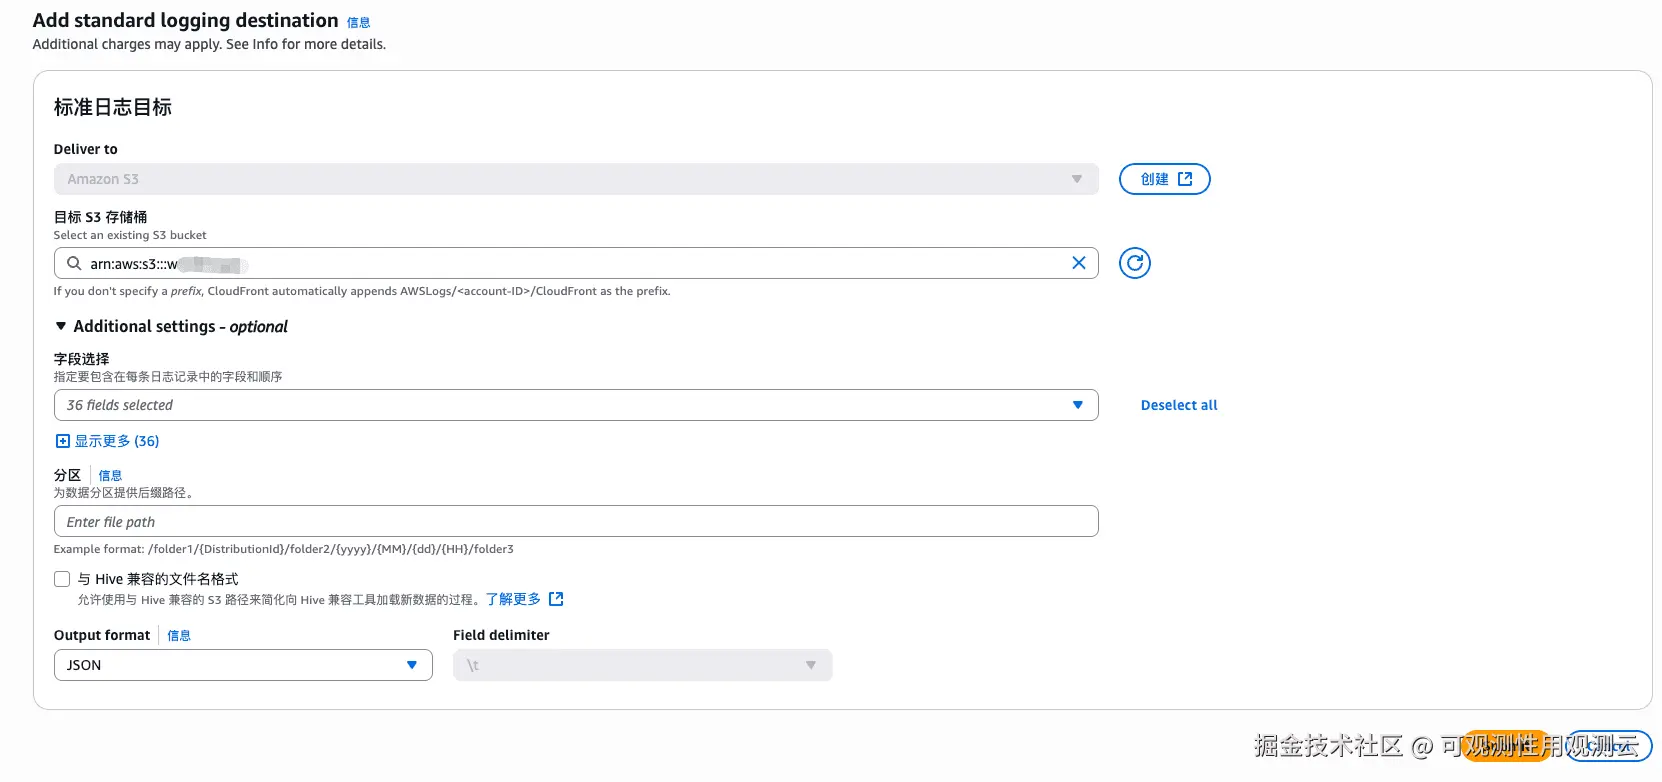Open the 了解更多 learn more link
1662x782 pixels.
(513, 599)
